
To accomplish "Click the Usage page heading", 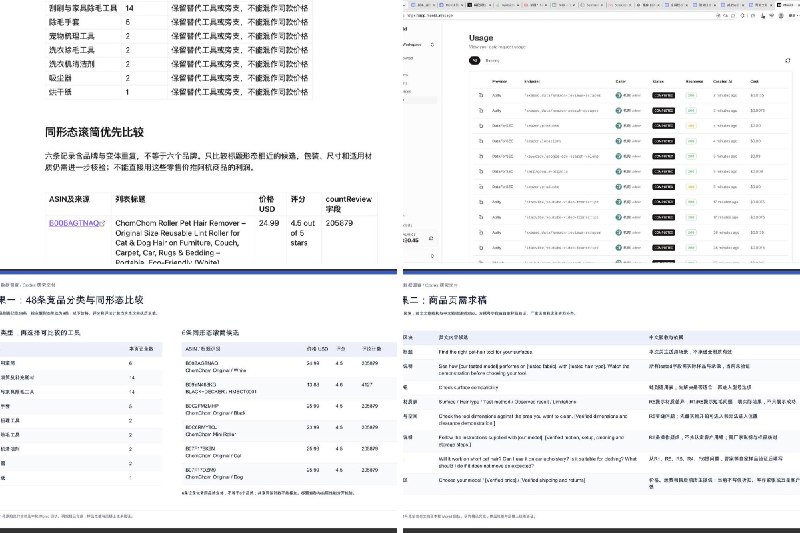I will tap(481, 38).
